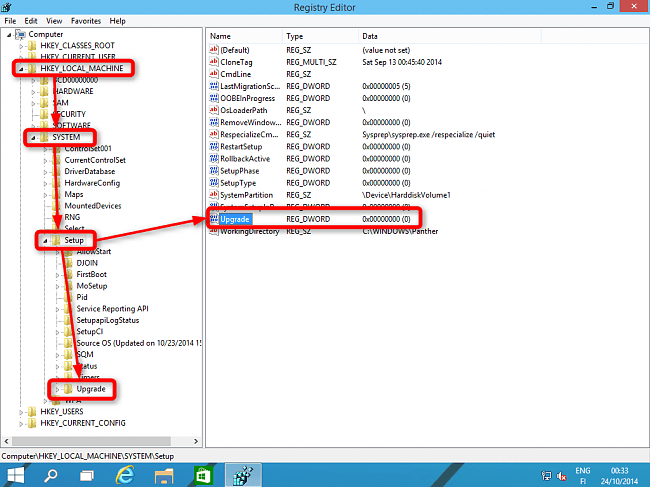Expand the Upgrade subkey under Setup

pyautogui.click(x=58, y=388)
